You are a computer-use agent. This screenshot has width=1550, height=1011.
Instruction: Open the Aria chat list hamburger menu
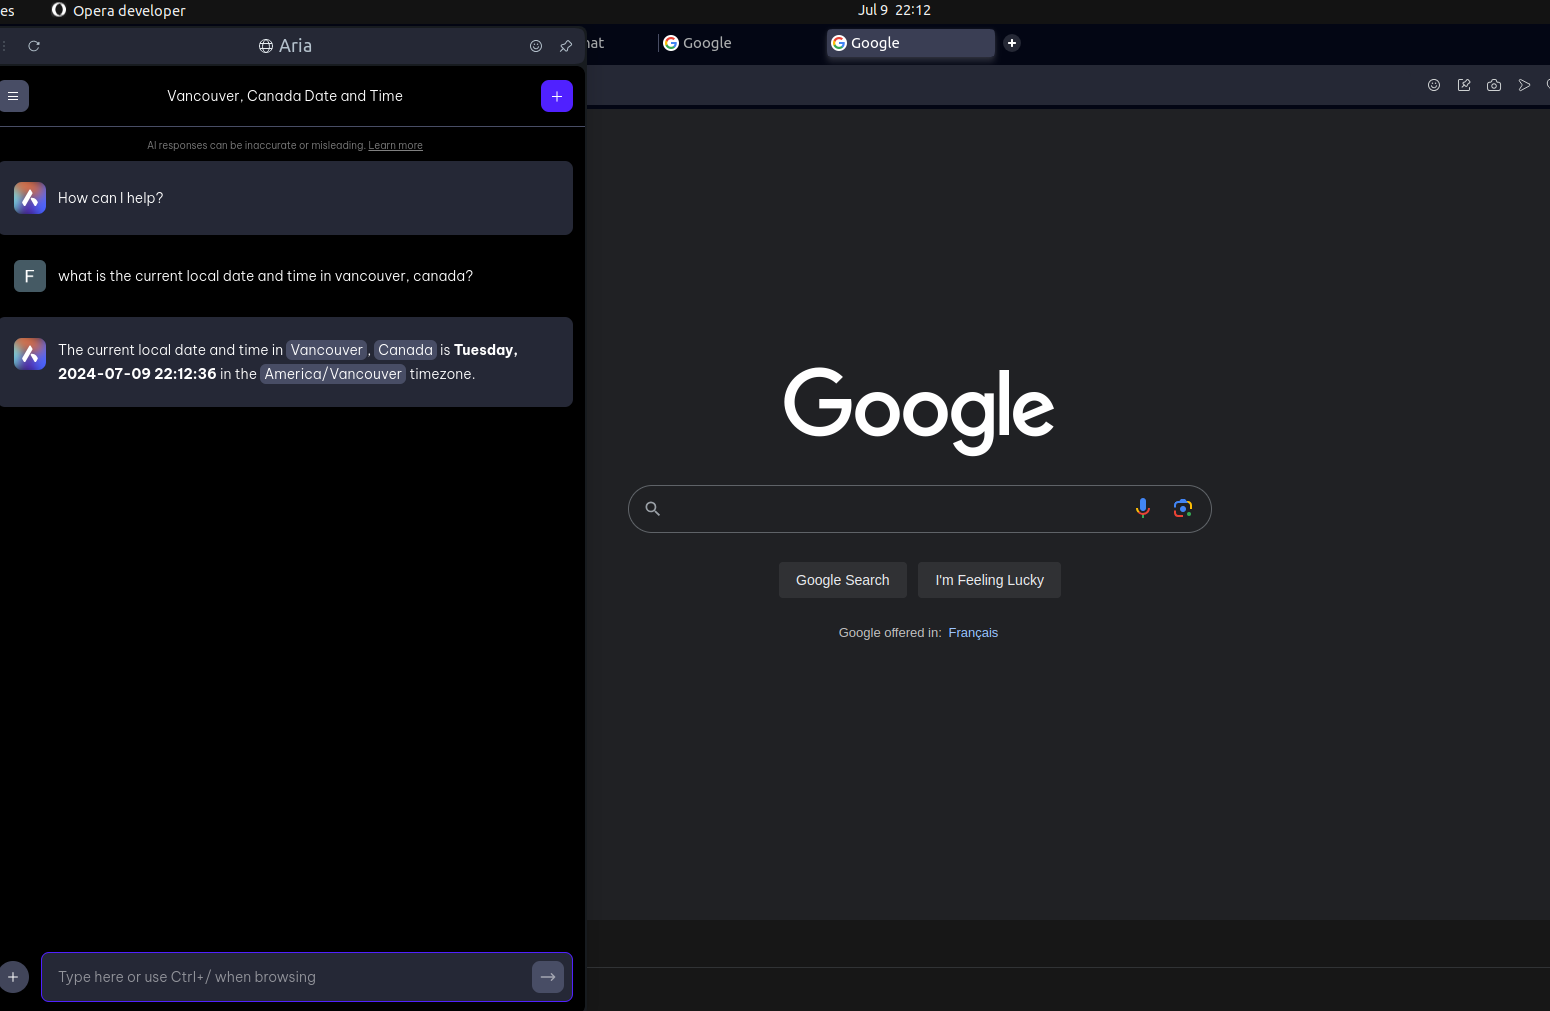click(x=13, y=96)
